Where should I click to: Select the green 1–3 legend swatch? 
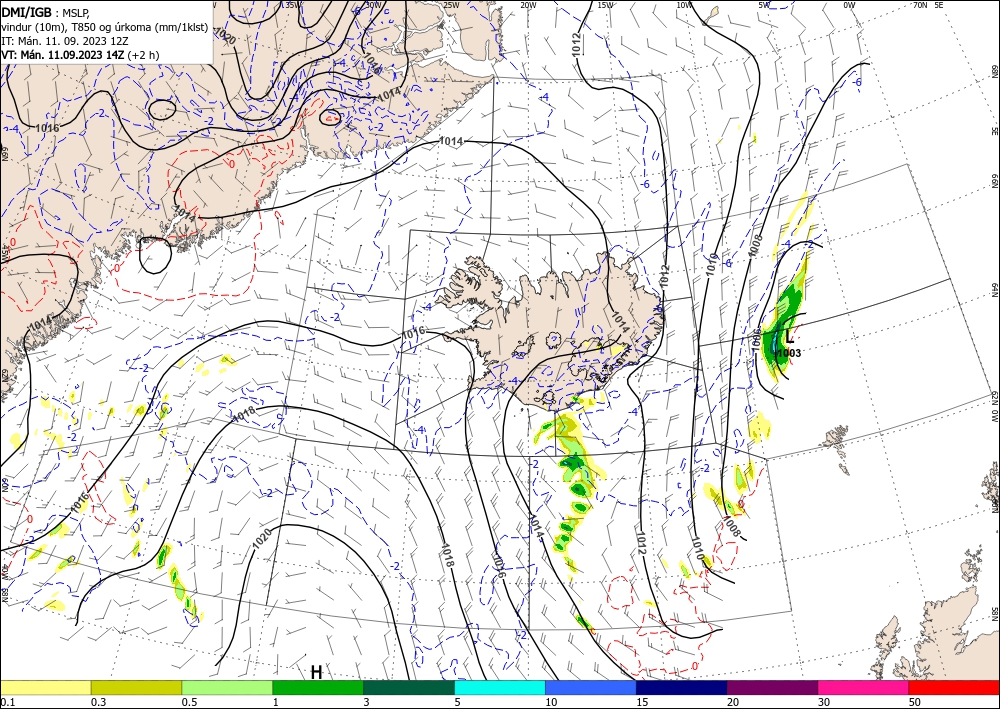(x=318, y=687)
